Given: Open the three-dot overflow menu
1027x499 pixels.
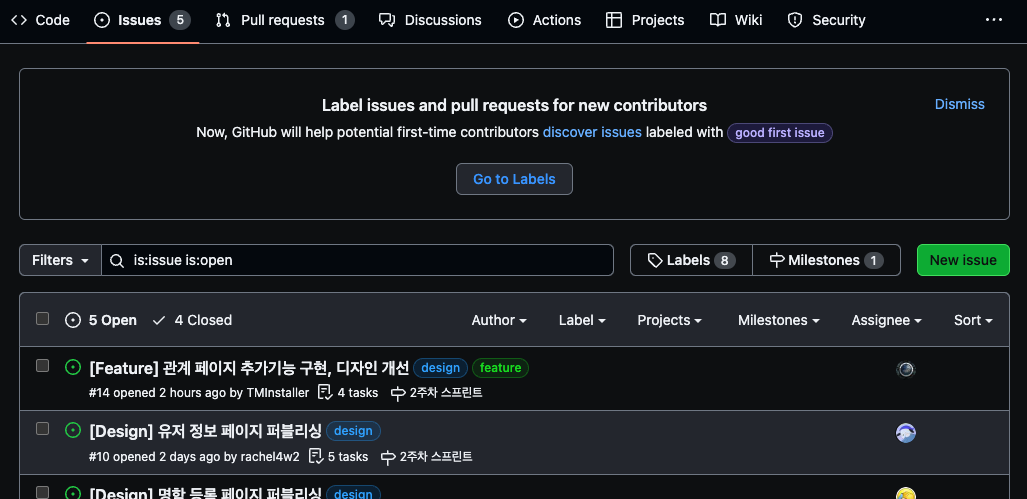Looking at the screenshot, I should (x=994, y=20).
